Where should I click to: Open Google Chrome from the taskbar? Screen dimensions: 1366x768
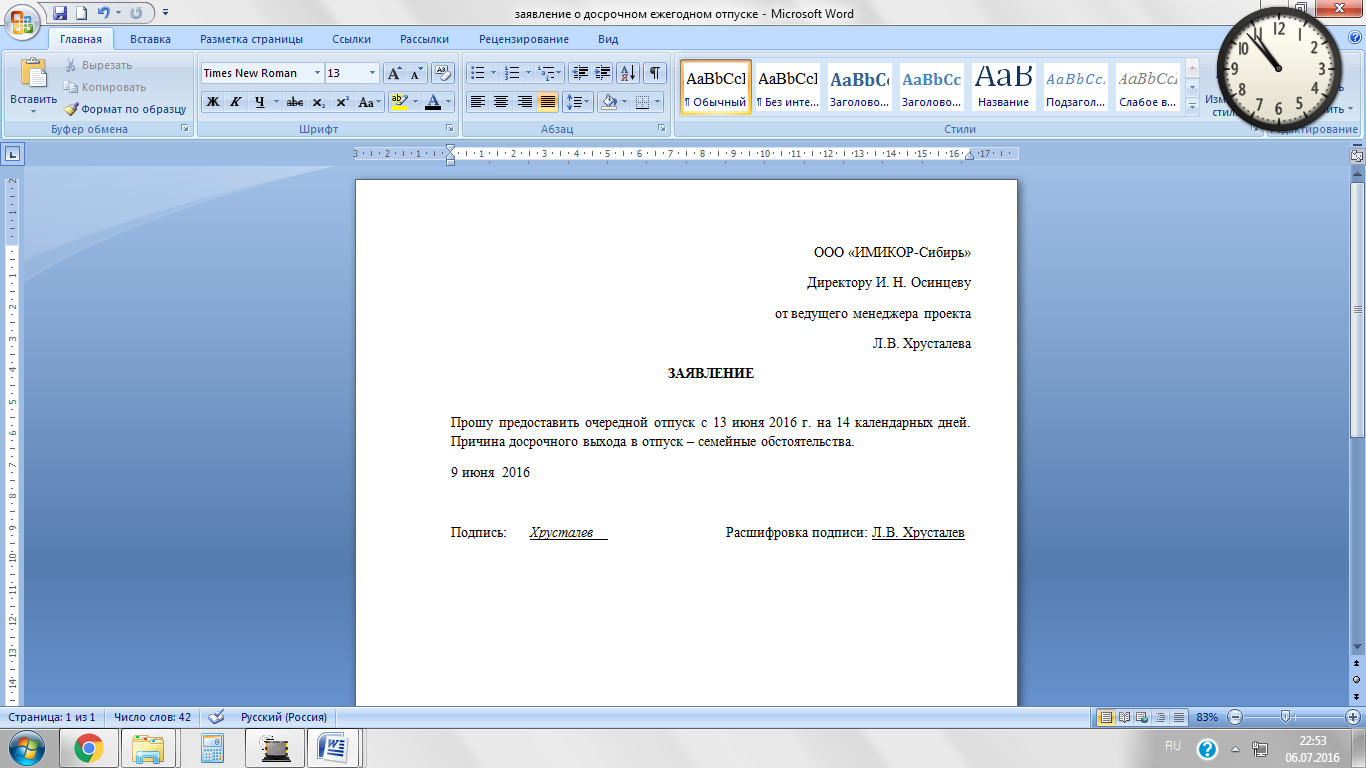coord(88,747)
